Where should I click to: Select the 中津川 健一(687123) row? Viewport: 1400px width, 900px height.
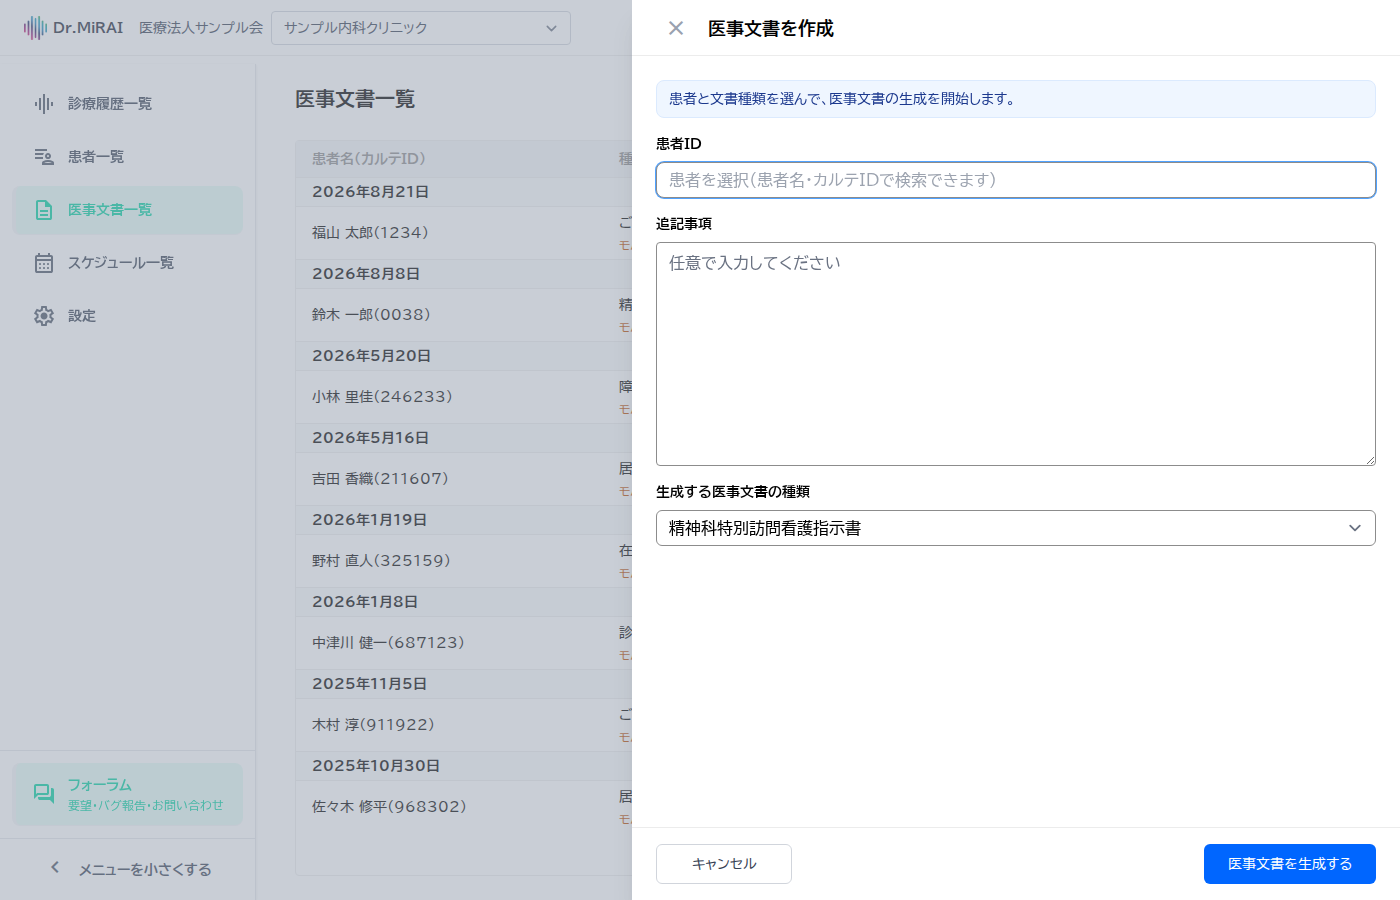click(x=464, y=643)
